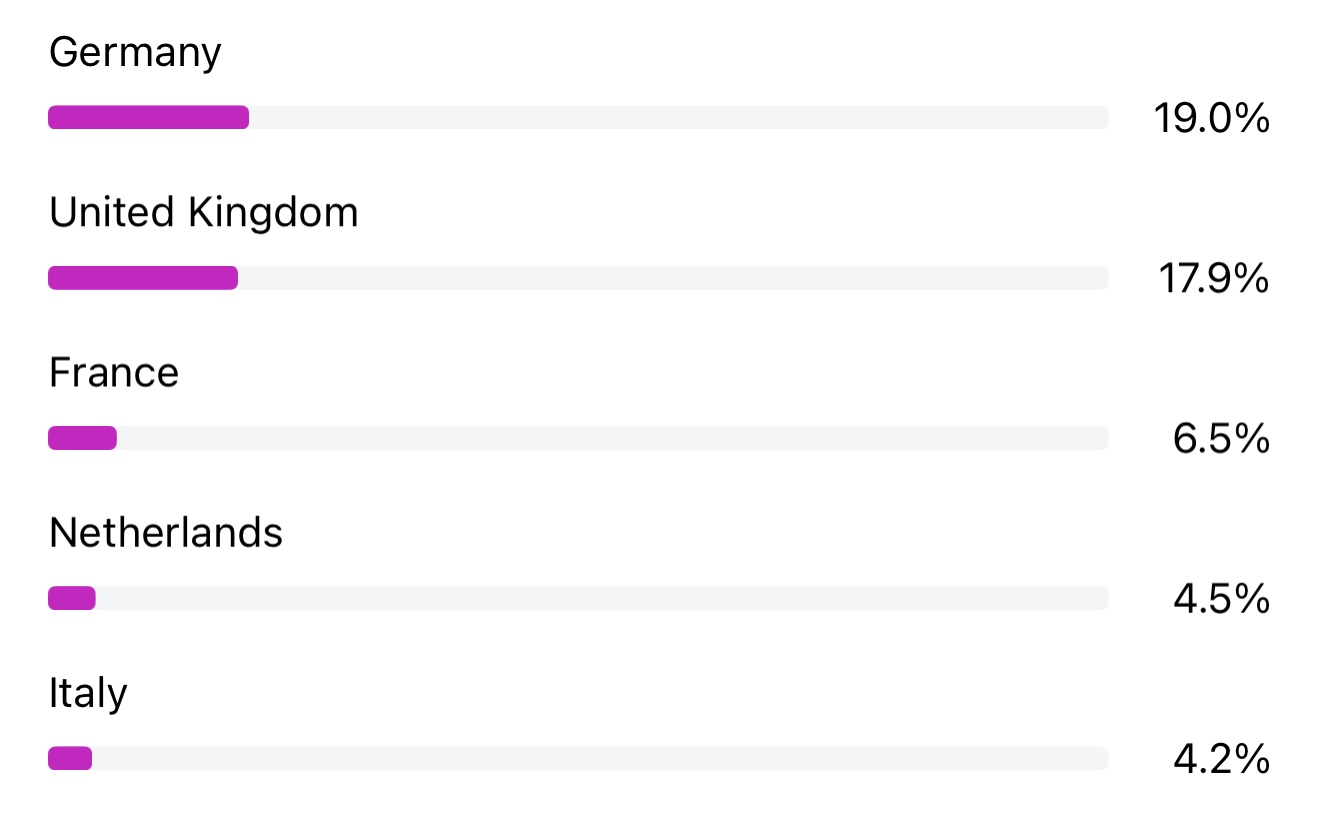
Task: Click Germany's purple progress bar fill
Action: pyautogui.click(x=148, y=118)
